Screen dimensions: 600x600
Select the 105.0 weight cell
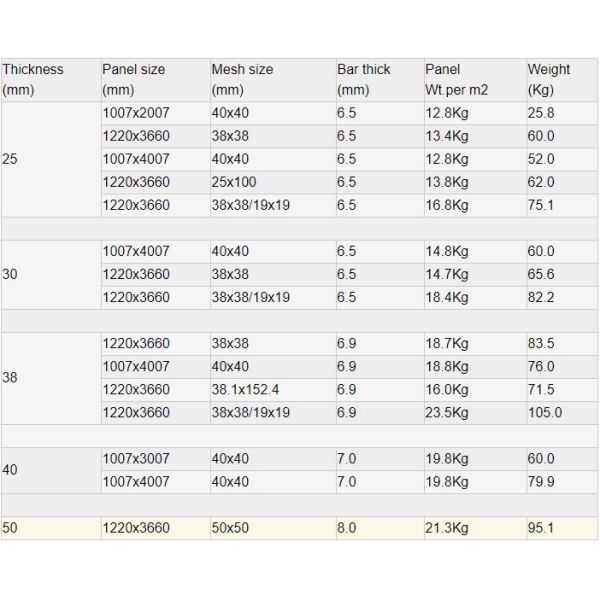point(545,412)
